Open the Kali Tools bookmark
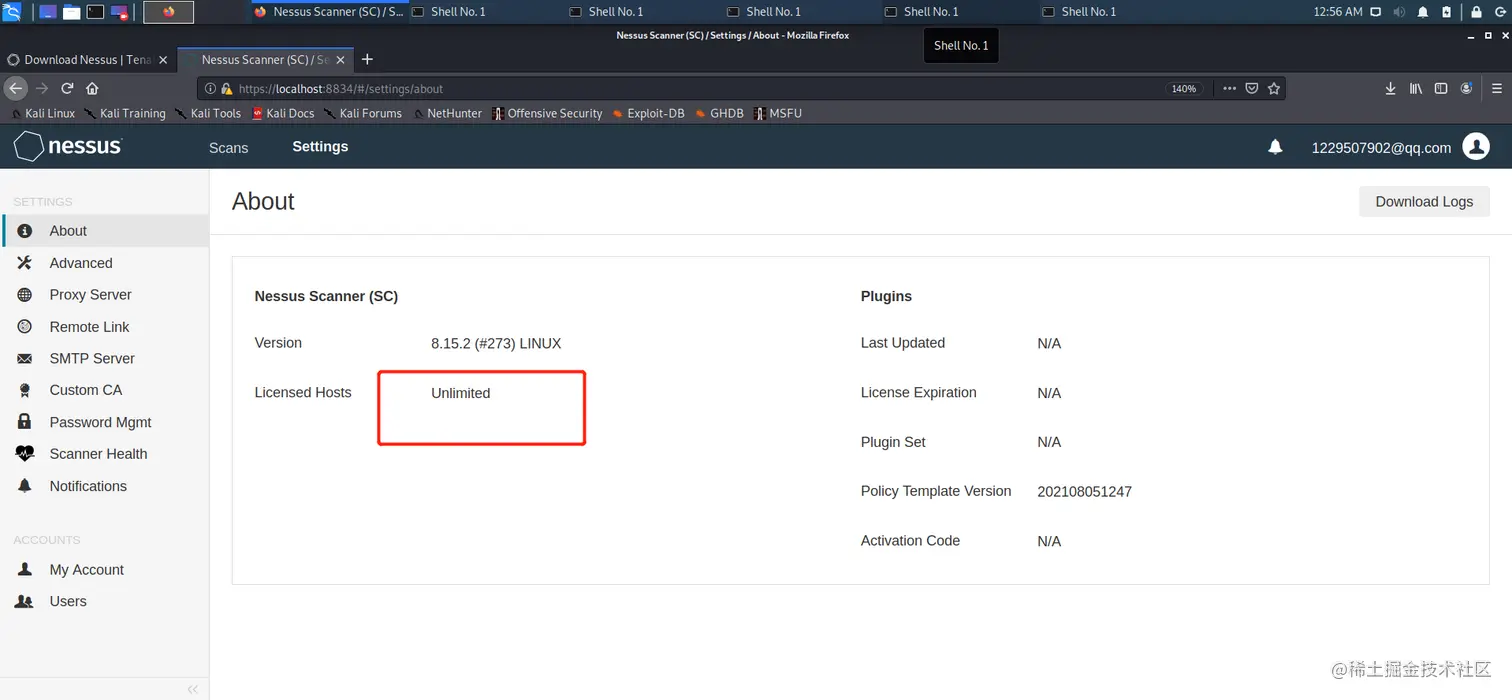Viewport: 1512px width, 700px height. (208, 113)
